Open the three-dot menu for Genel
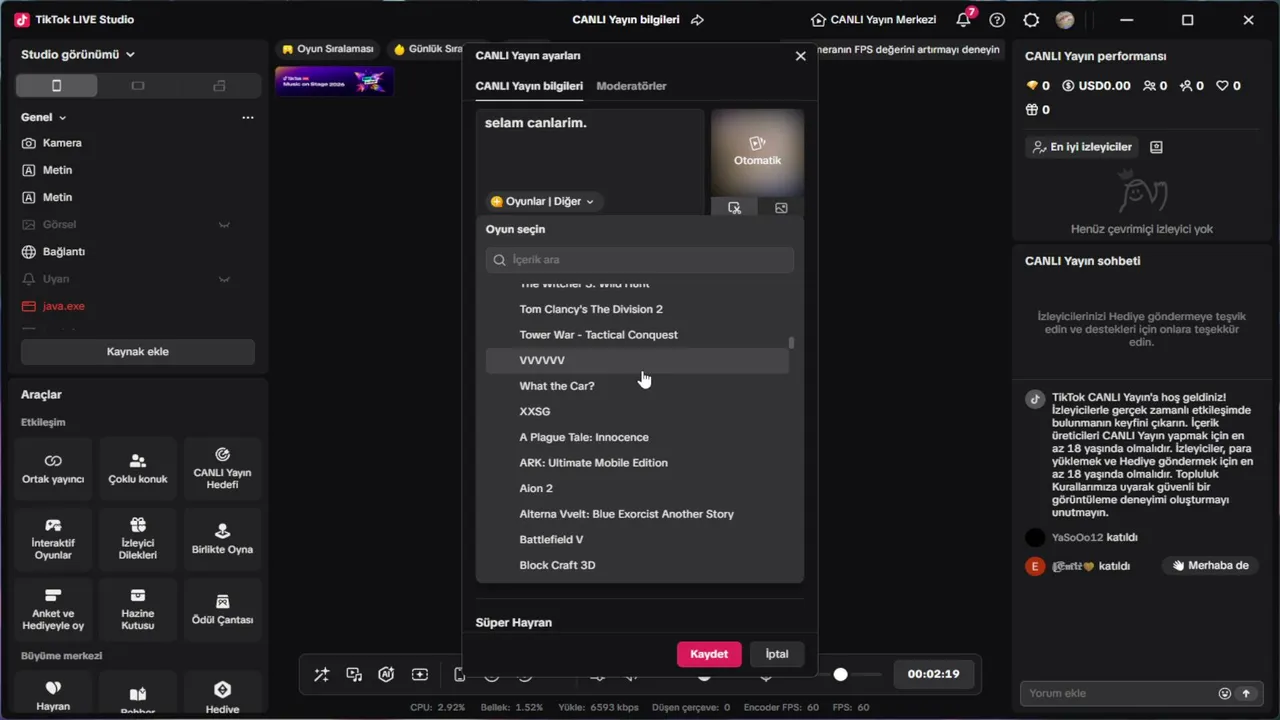Image resolution: width=1280 pixels, height=720 pixels. (x=248, y=117)
